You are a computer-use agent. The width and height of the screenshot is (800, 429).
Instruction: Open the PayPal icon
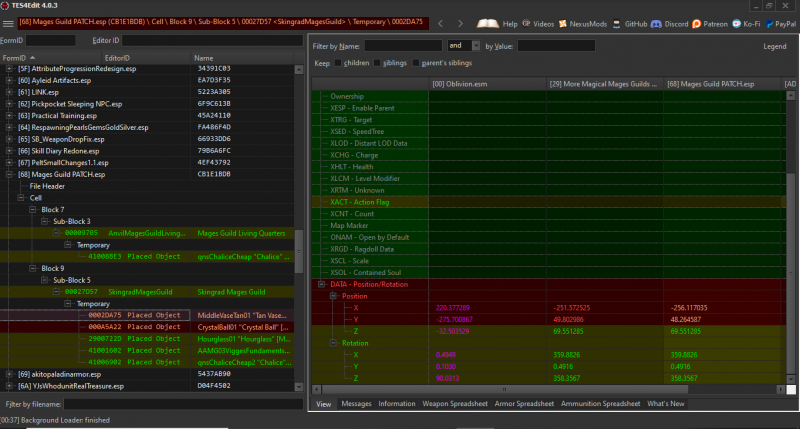coord(769,23)
